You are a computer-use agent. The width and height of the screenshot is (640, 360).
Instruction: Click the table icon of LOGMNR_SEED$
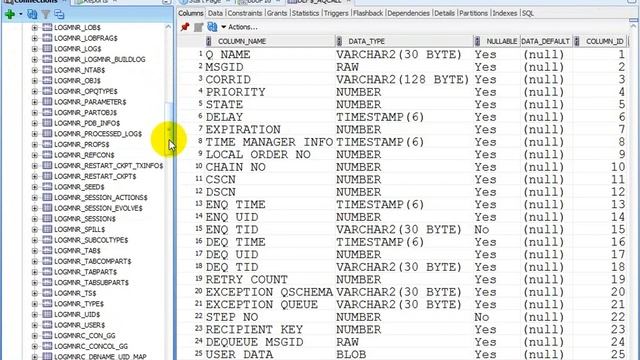47,187
